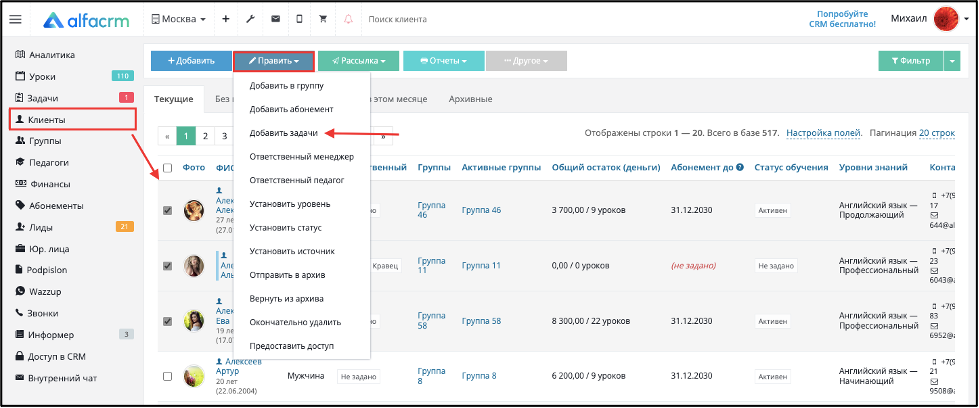Switch to the Архивные tab

[471, 99]
